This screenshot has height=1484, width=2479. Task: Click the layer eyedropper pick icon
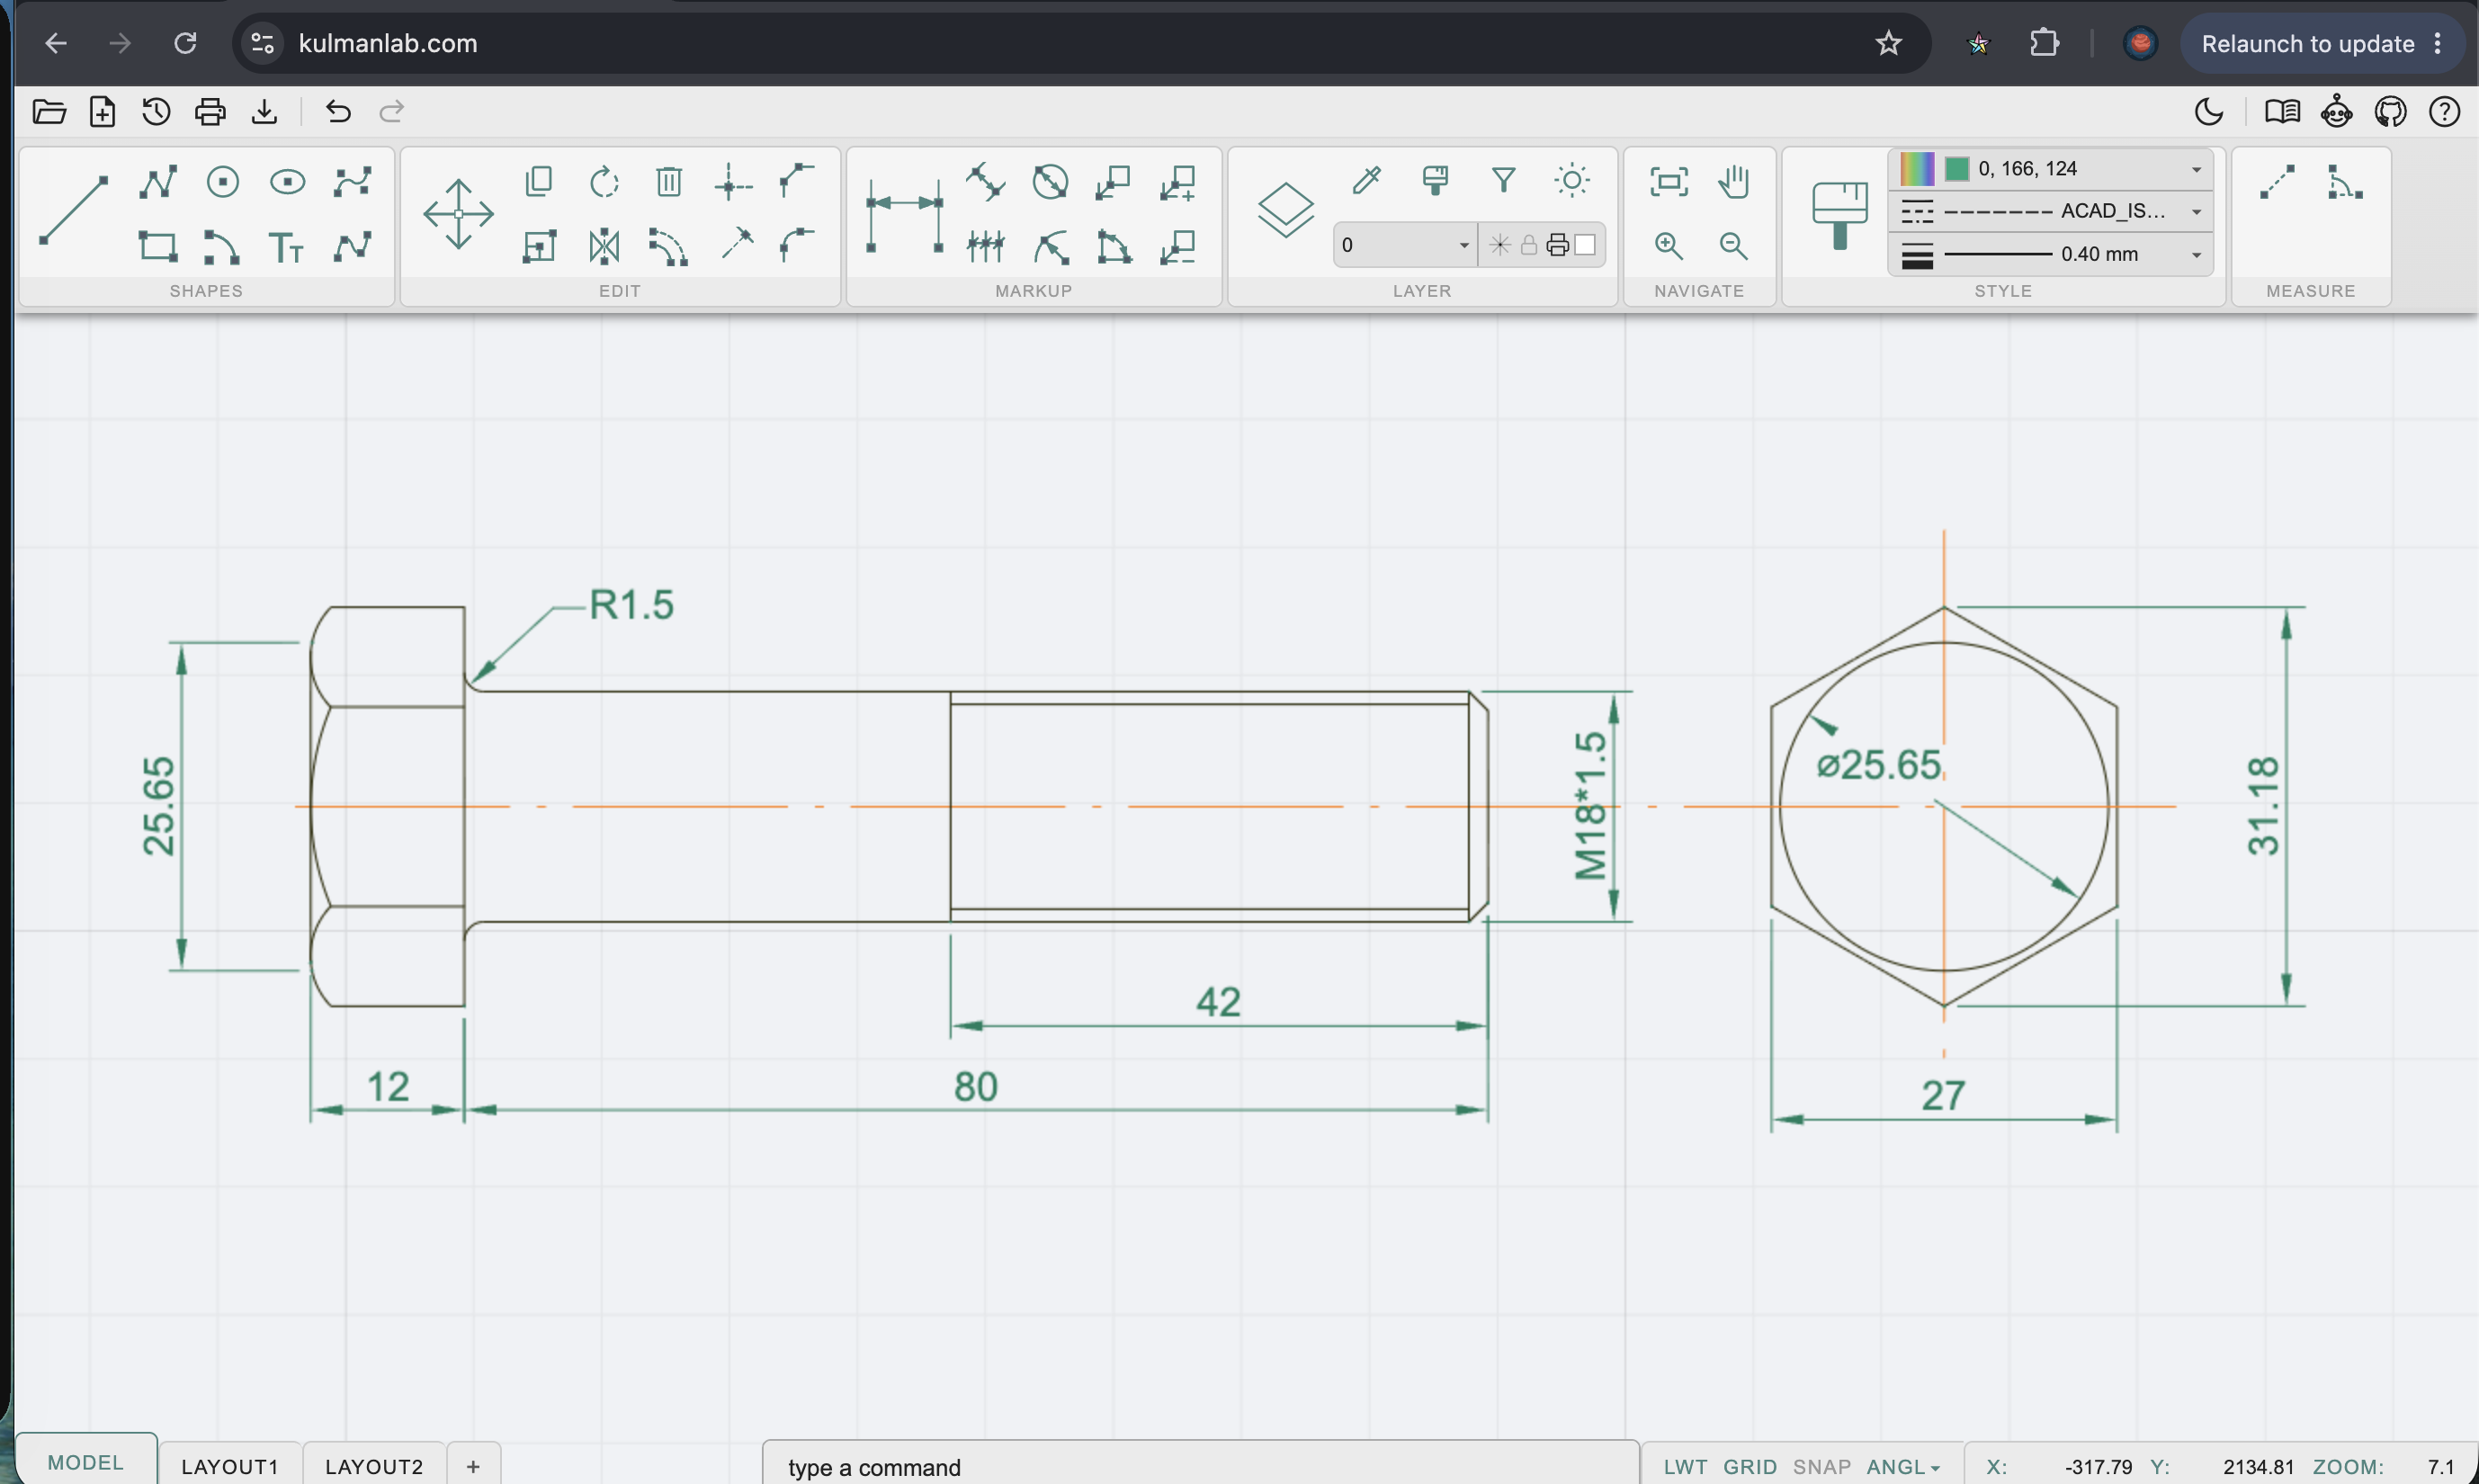pyautogui.click(x=1366, y=180)
